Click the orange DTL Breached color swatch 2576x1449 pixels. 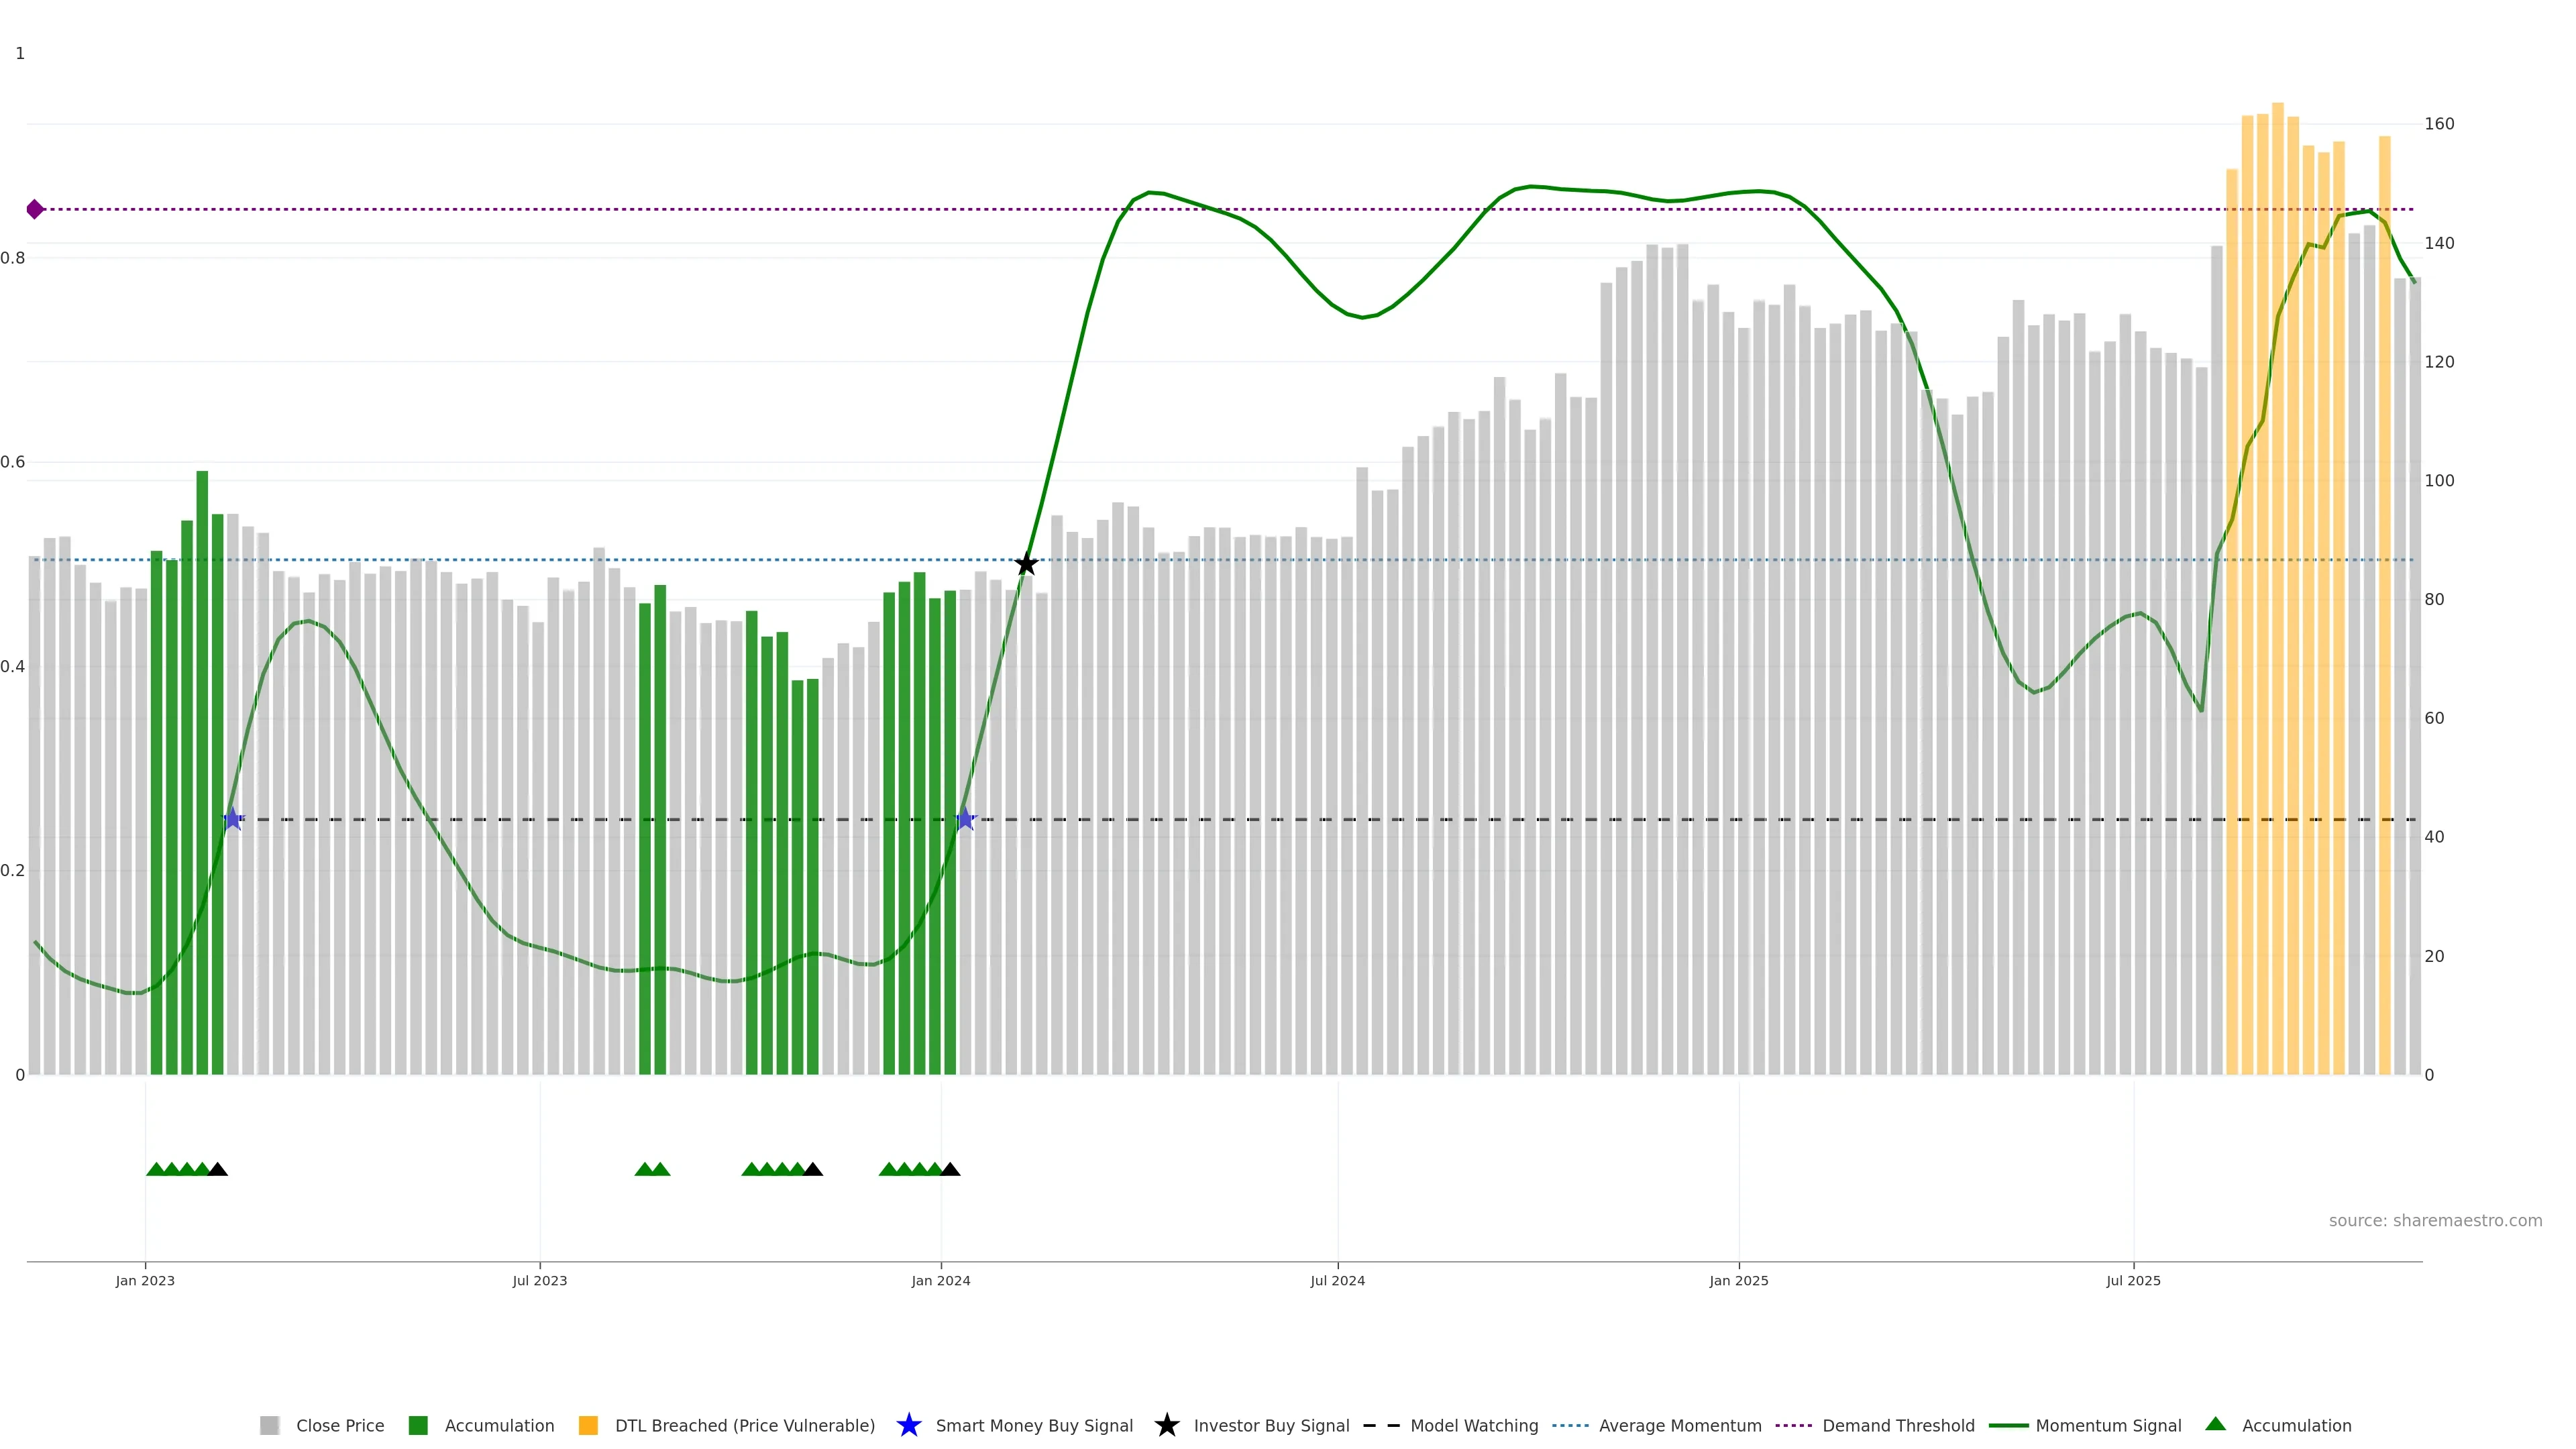(x=588, y=1425)
